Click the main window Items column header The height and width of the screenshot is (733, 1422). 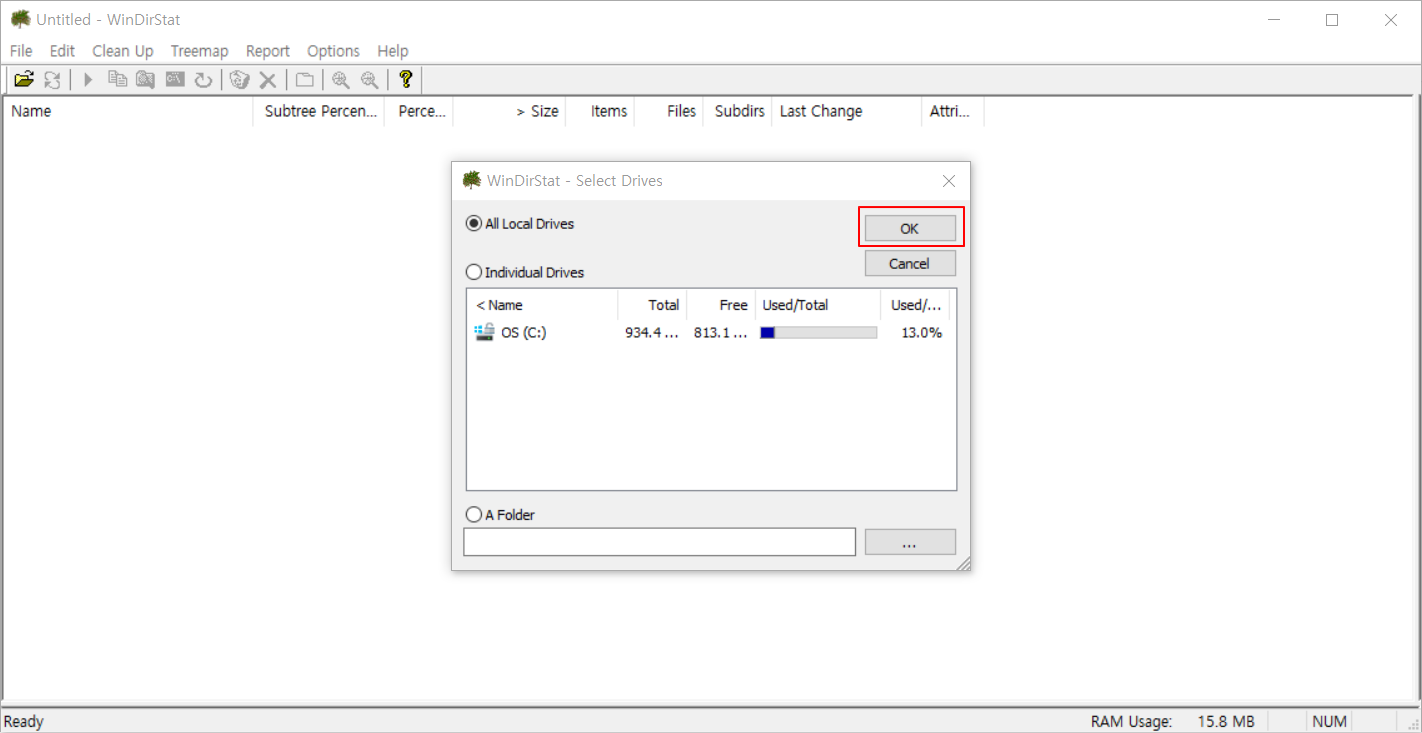pos(600,111)
